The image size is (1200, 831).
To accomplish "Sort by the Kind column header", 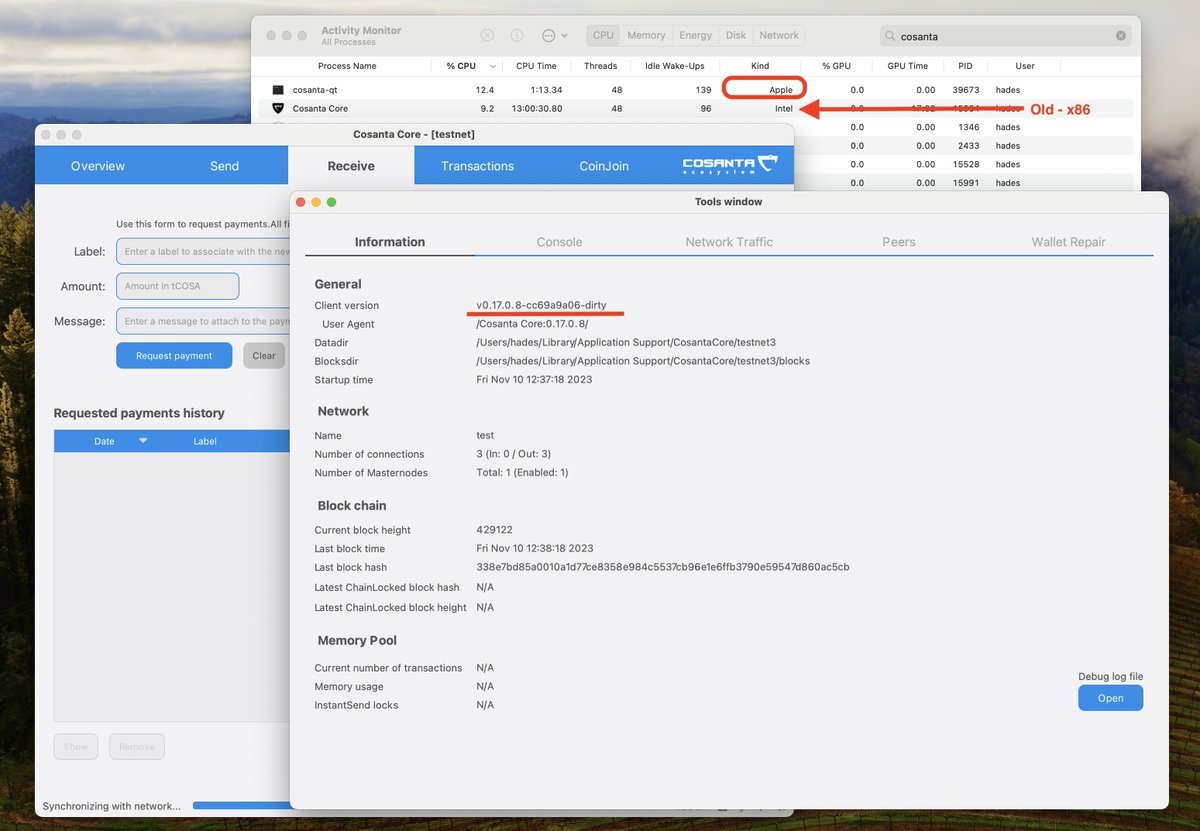I will tap(760, 66).
